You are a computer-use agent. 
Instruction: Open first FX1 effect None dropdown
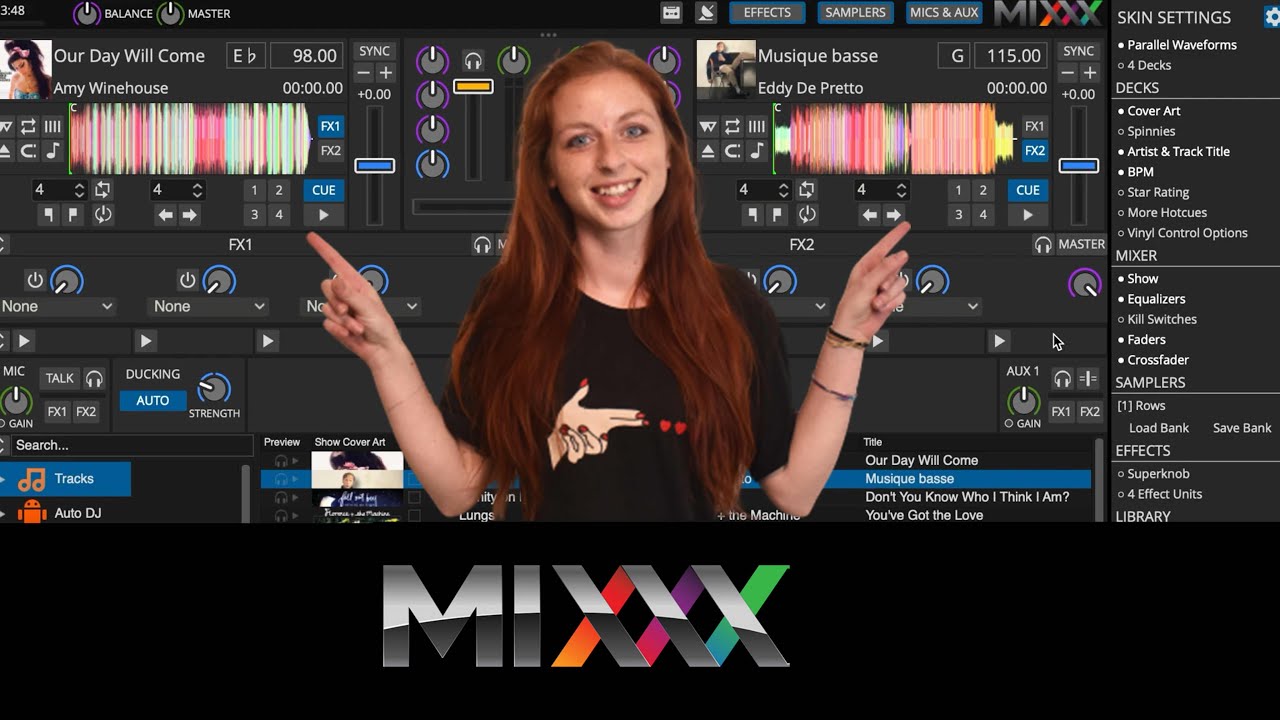58,306
